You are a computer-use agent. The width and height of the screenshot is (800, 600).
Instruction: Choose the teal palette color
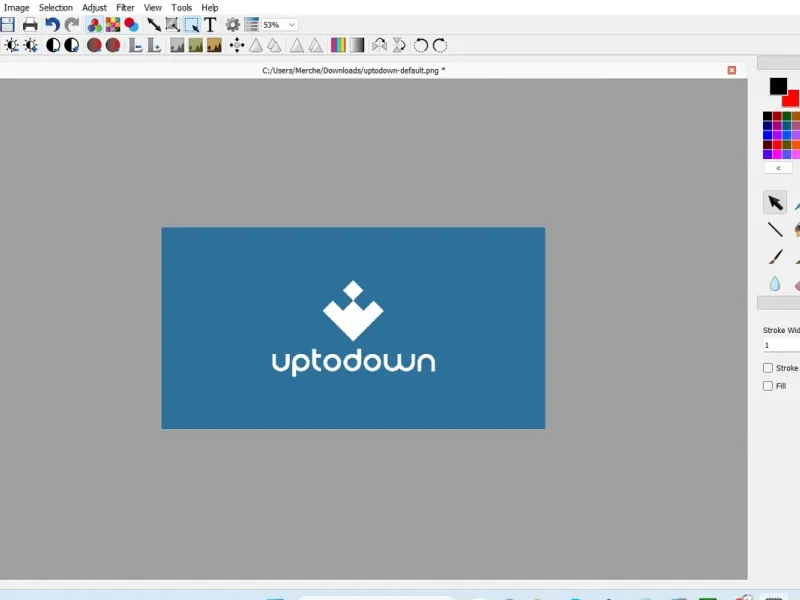787,126
